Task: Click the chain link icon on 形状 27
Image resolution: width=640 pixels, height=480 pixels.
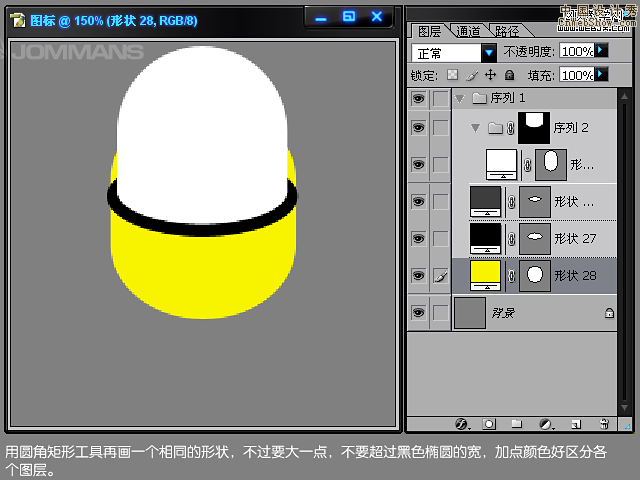Action: coord(511,239)
